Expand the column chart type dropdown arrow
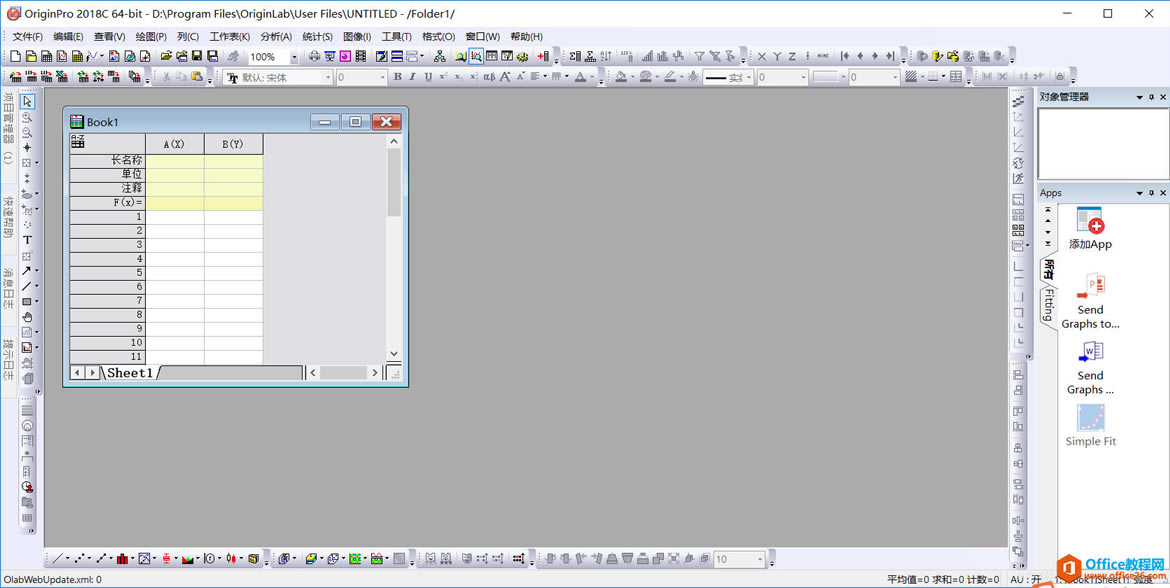 pyautogui.click(x=131, y=558)
